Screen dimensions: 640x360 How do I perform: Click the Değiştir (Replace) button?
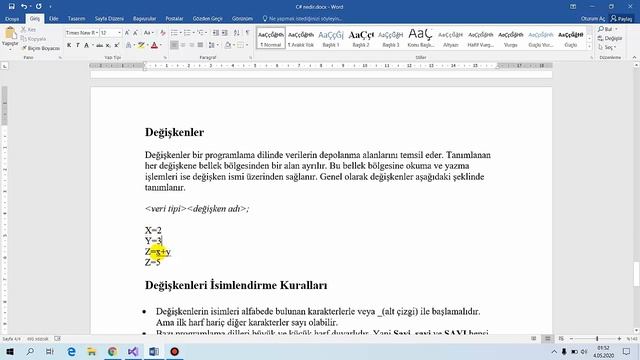(x=610, y=38)
